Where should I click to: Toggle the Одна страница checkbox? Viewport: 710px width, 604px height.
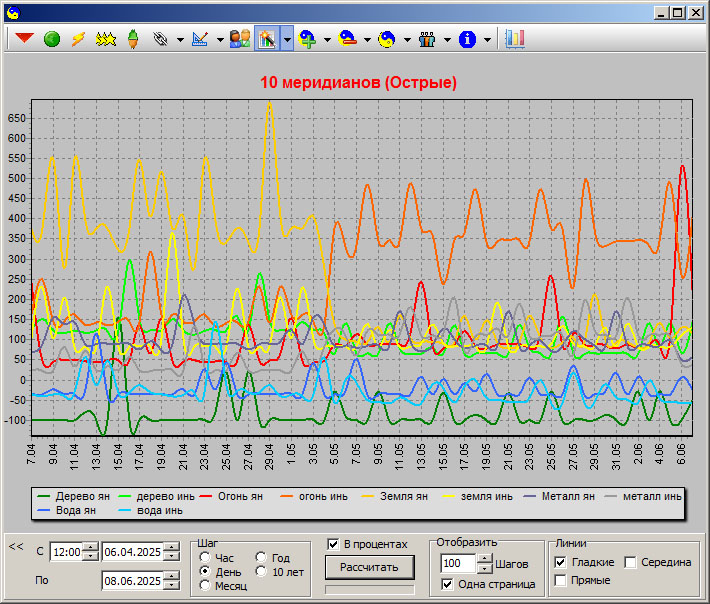click(x=447, y=584)
